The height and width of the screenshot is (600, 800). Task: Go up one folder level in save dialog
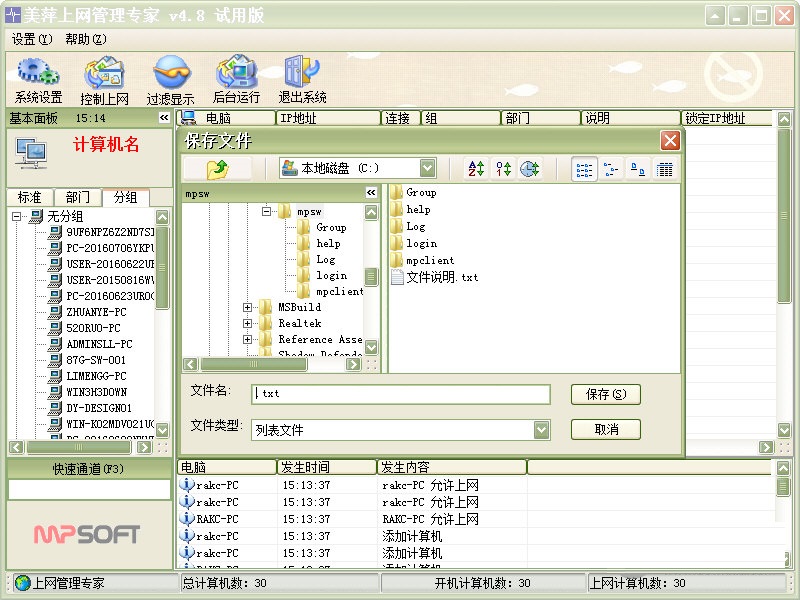(217, 169)
